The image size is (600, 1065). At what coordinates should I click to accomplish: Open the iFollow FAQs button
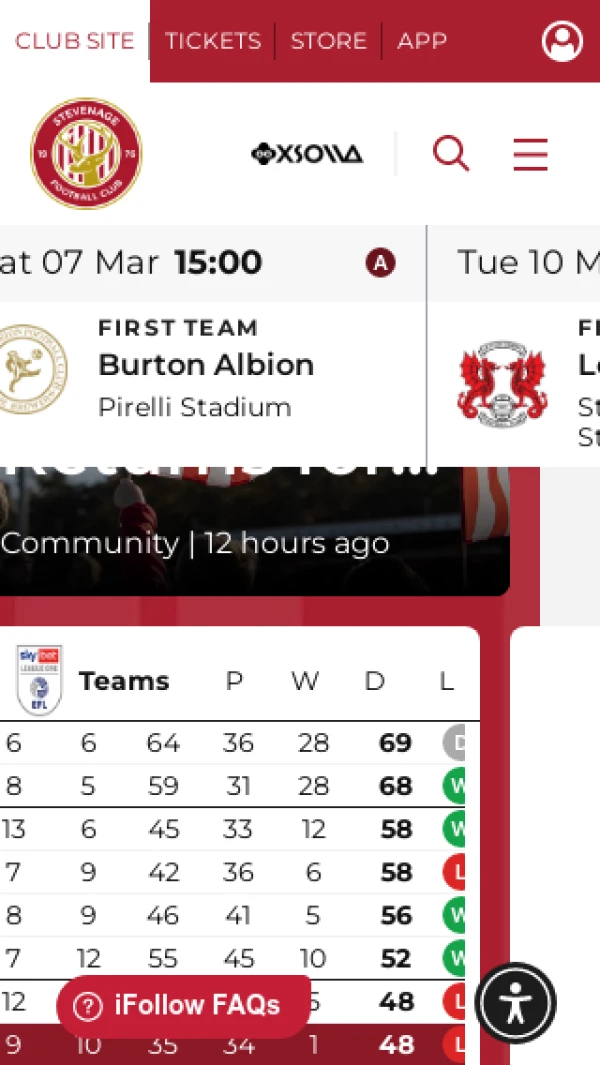pyautogui.click(x=183, y=1006)
